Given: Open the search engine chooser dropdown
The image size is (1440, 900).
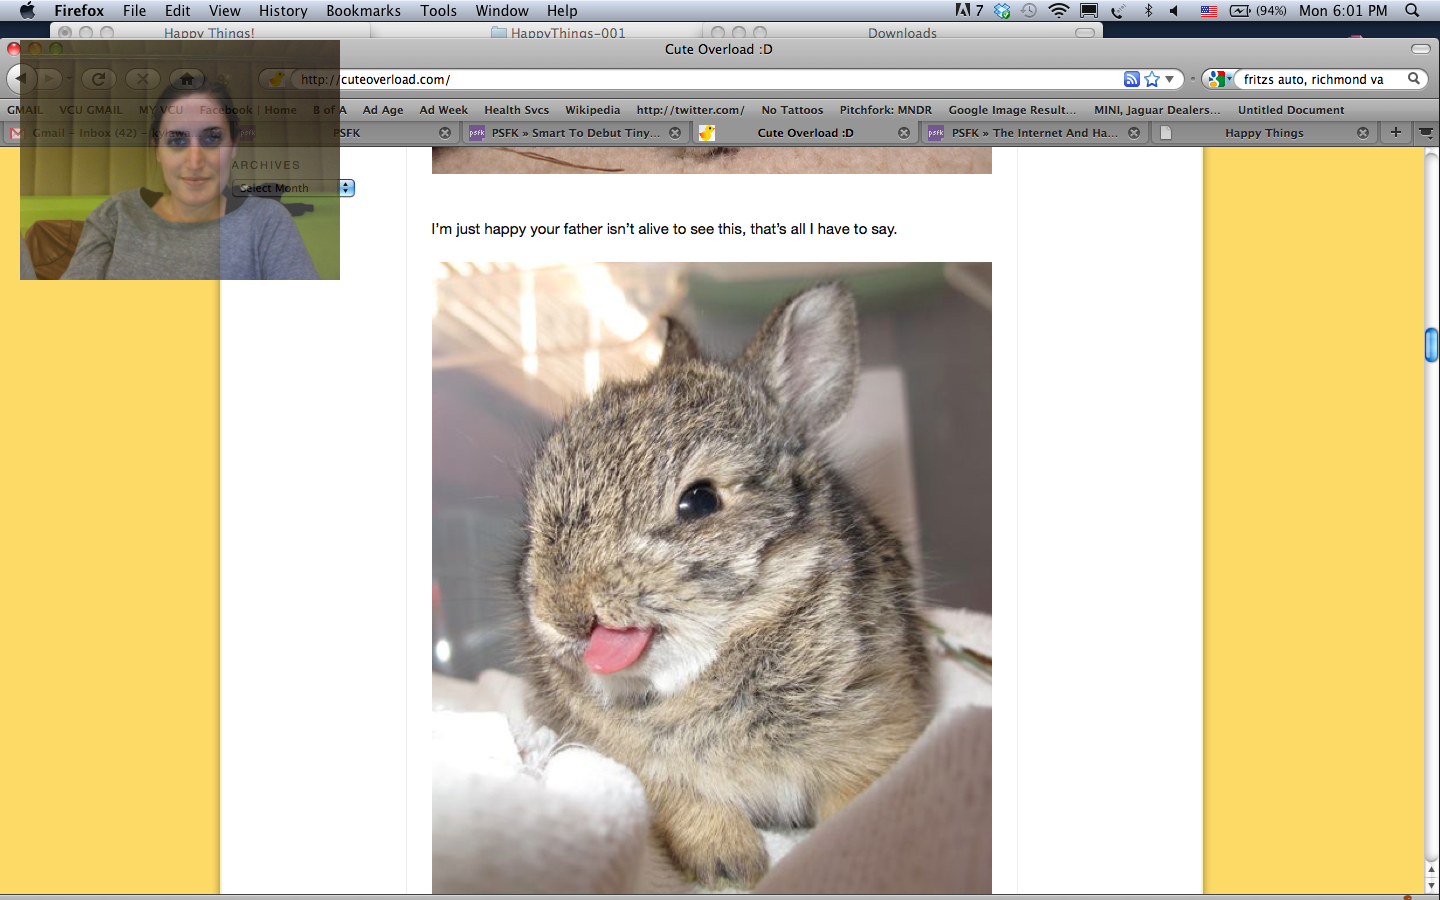Looking at the screenshot, I should [x=1218, y=79].
